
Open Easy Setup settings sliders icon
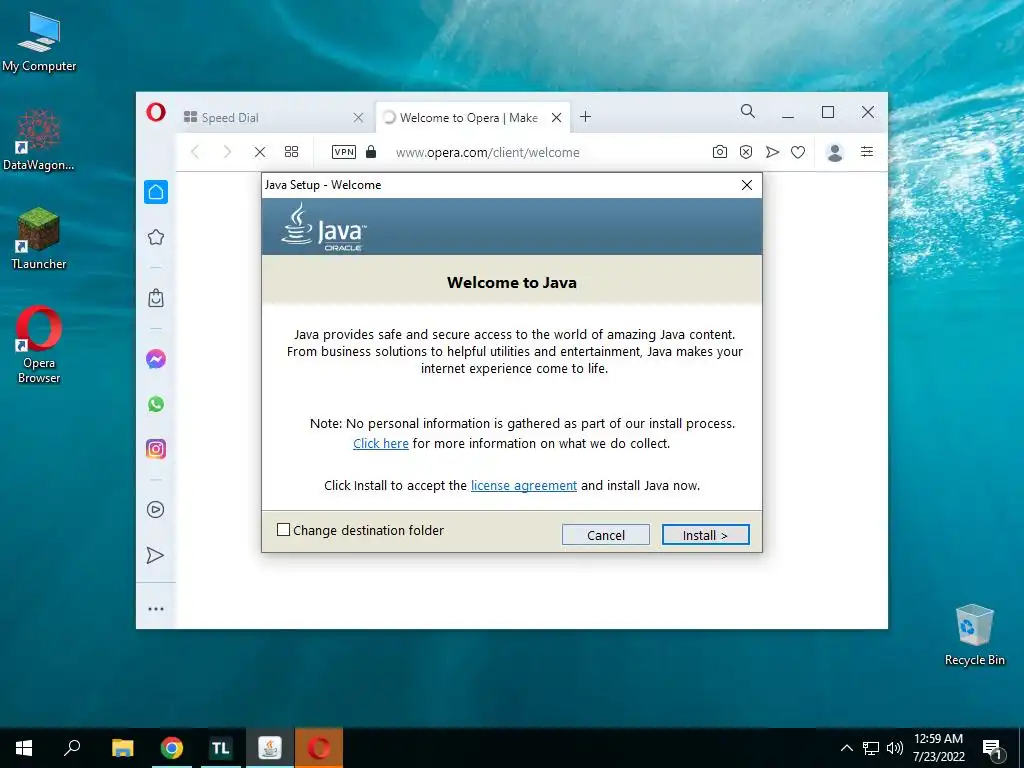[x=867, y=152]
